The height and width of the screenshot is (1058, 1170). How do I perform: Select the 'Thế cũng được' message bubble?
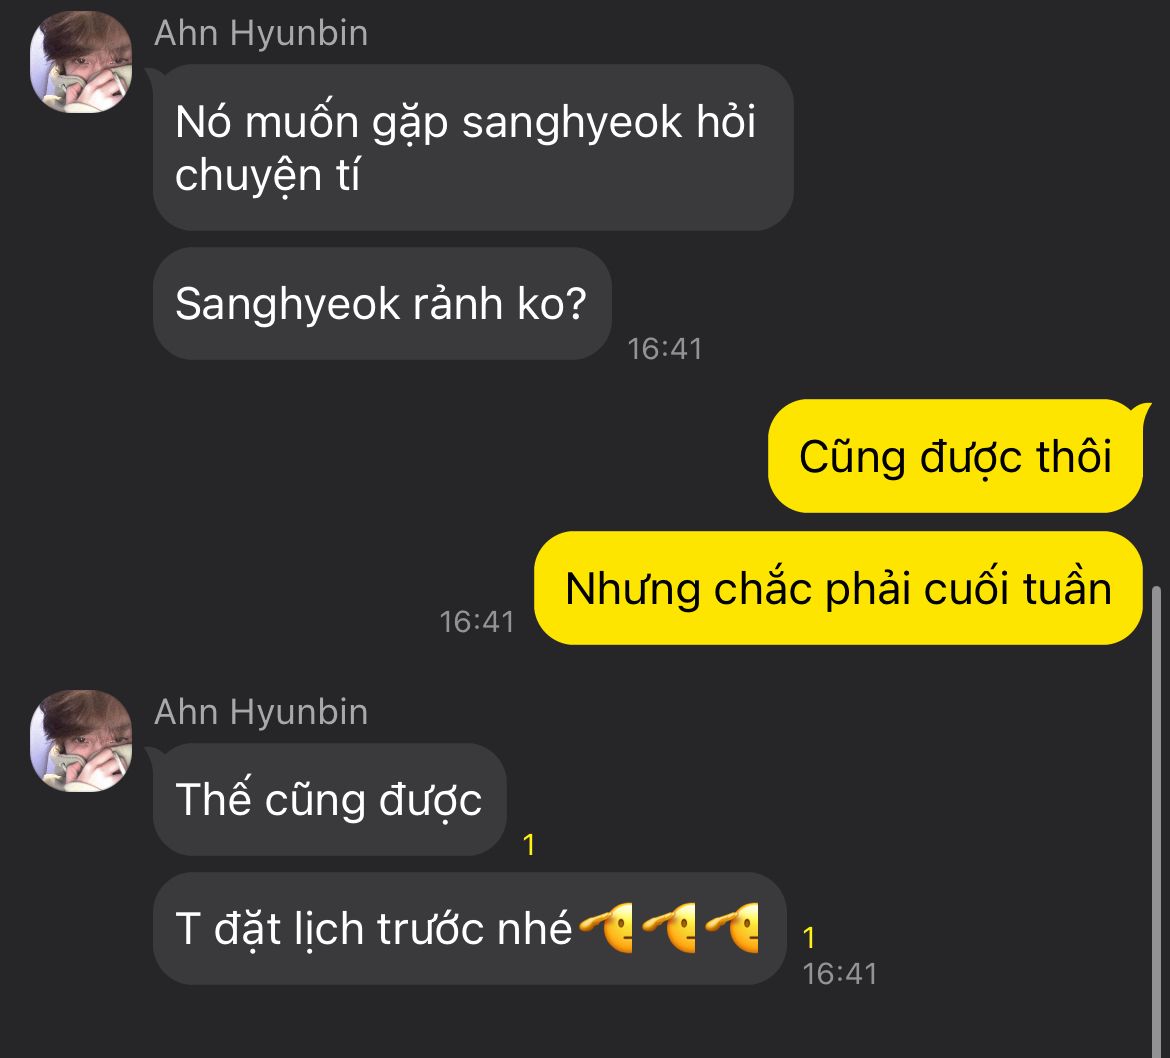330,799
